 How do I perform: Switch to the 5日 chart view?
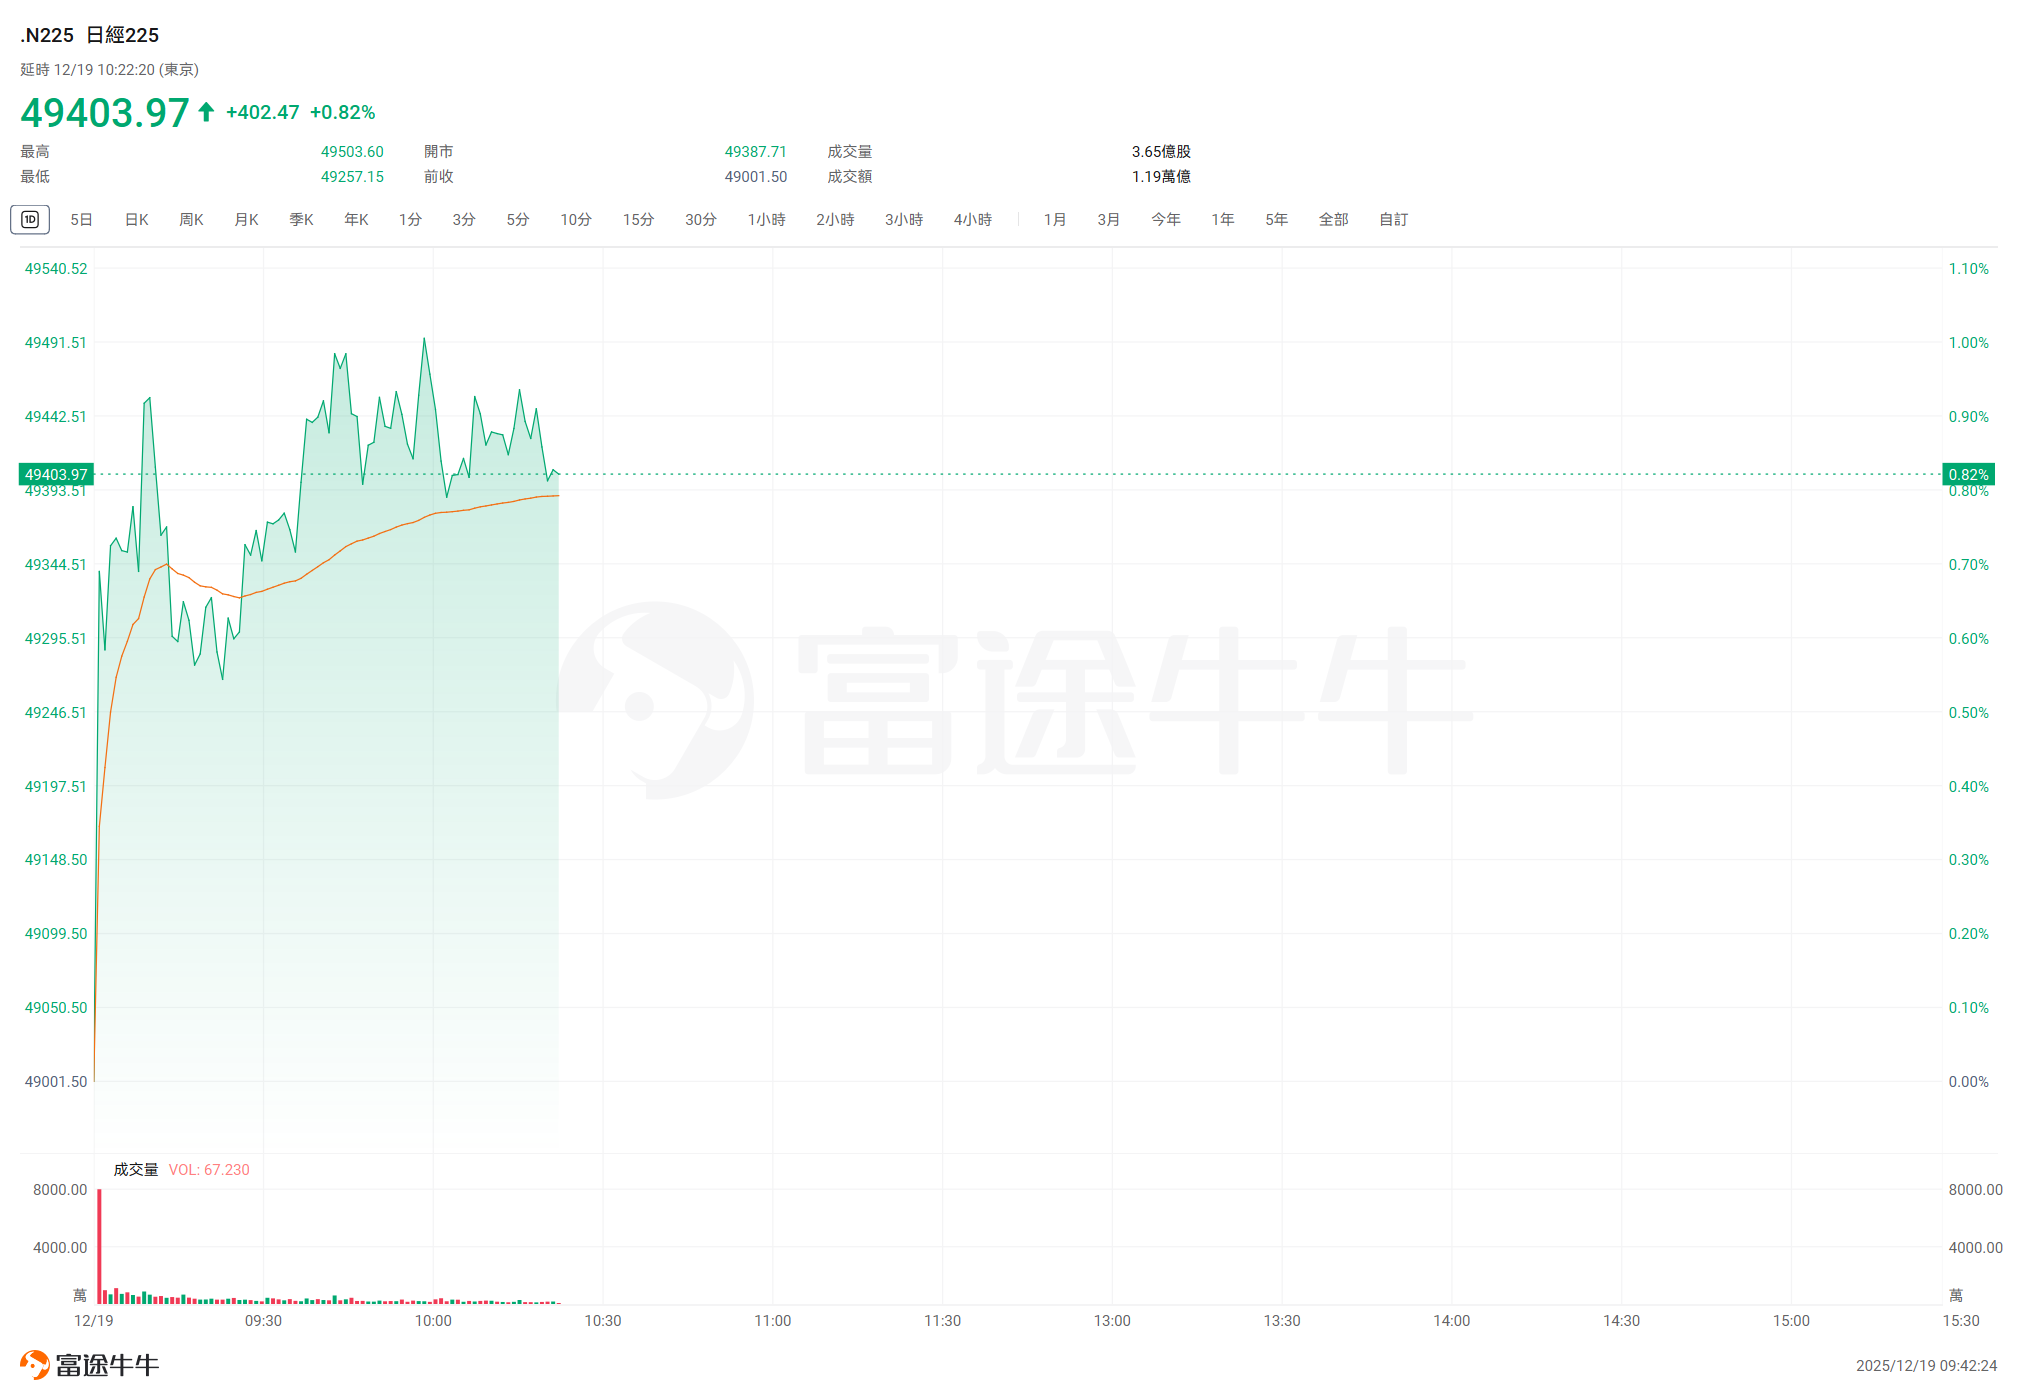point(81,219)
